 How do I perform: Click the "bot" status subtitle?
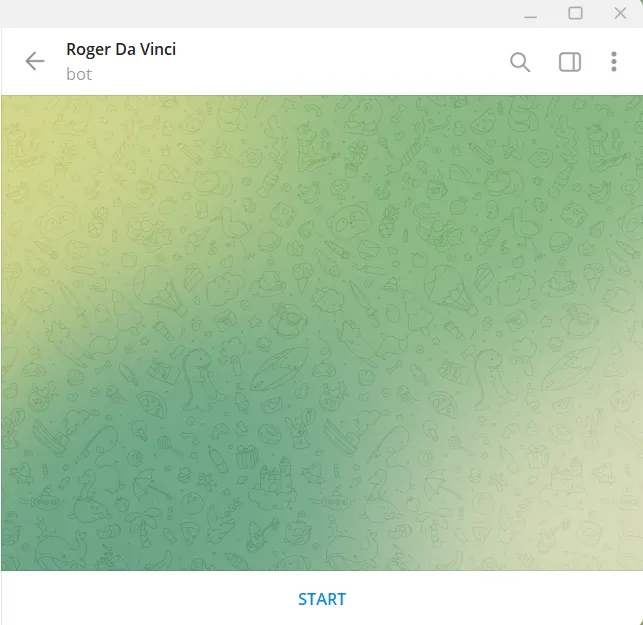[x=79, y=74]
